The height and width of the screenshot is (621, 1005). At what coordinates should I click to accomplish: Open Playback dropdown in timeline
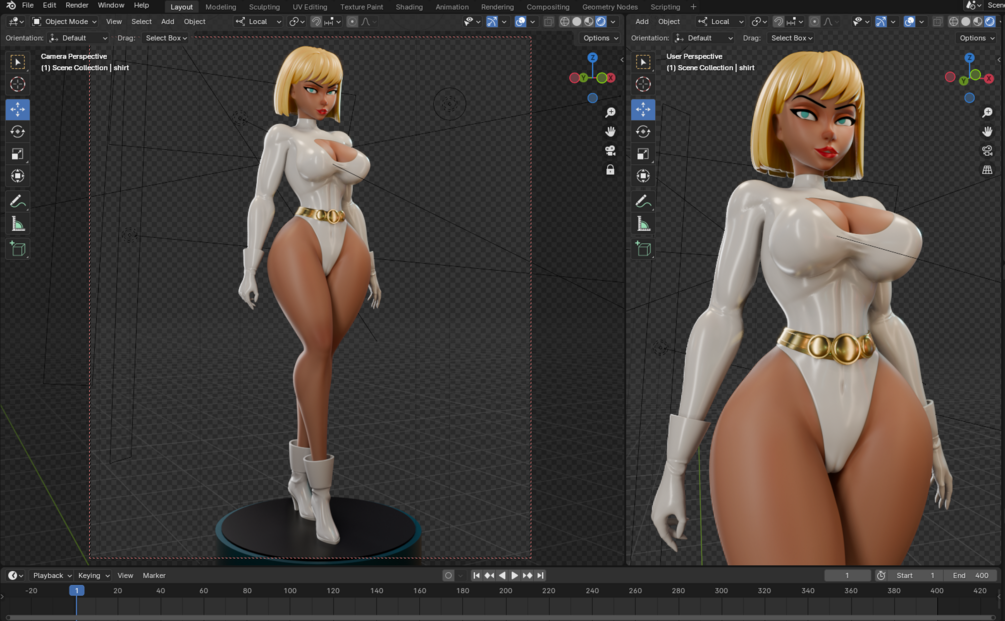tap(52, 575)
